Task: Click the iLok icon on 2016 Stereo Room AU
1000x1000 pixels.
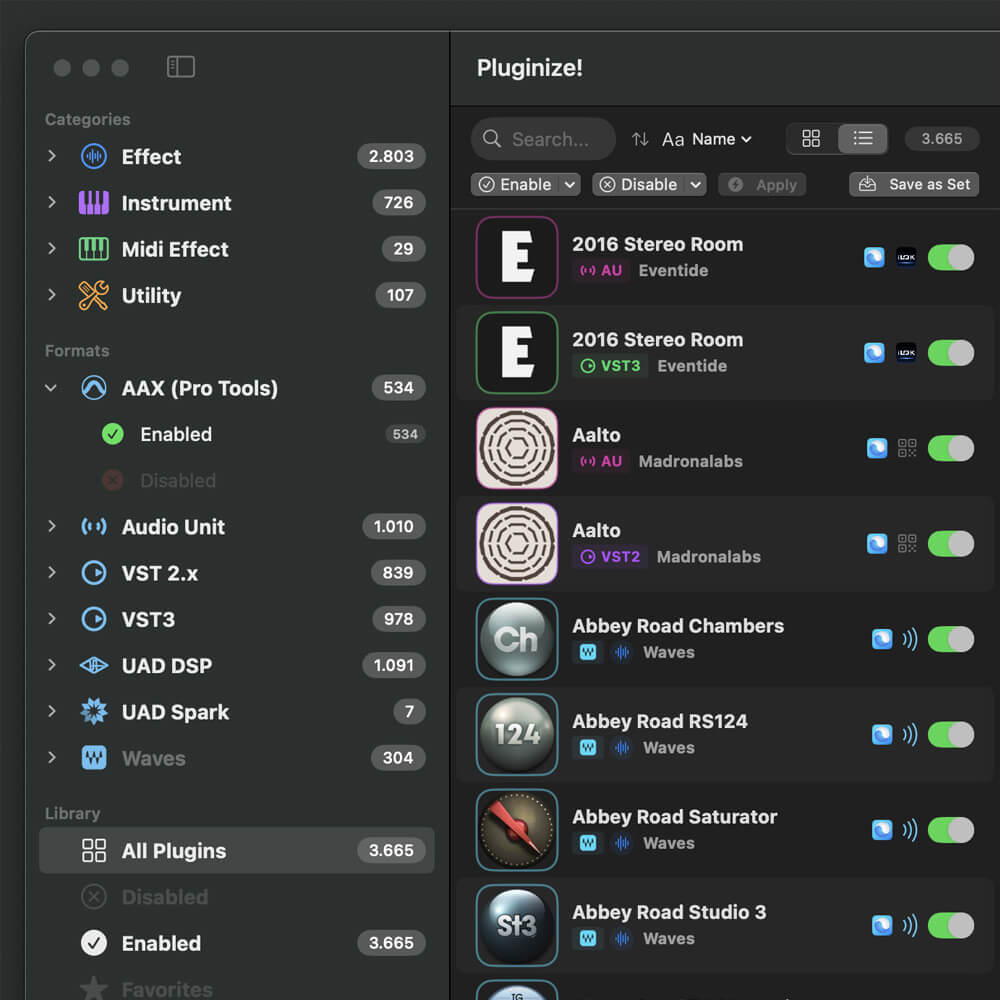Action: pyautogui.click(x=906, y=258)
